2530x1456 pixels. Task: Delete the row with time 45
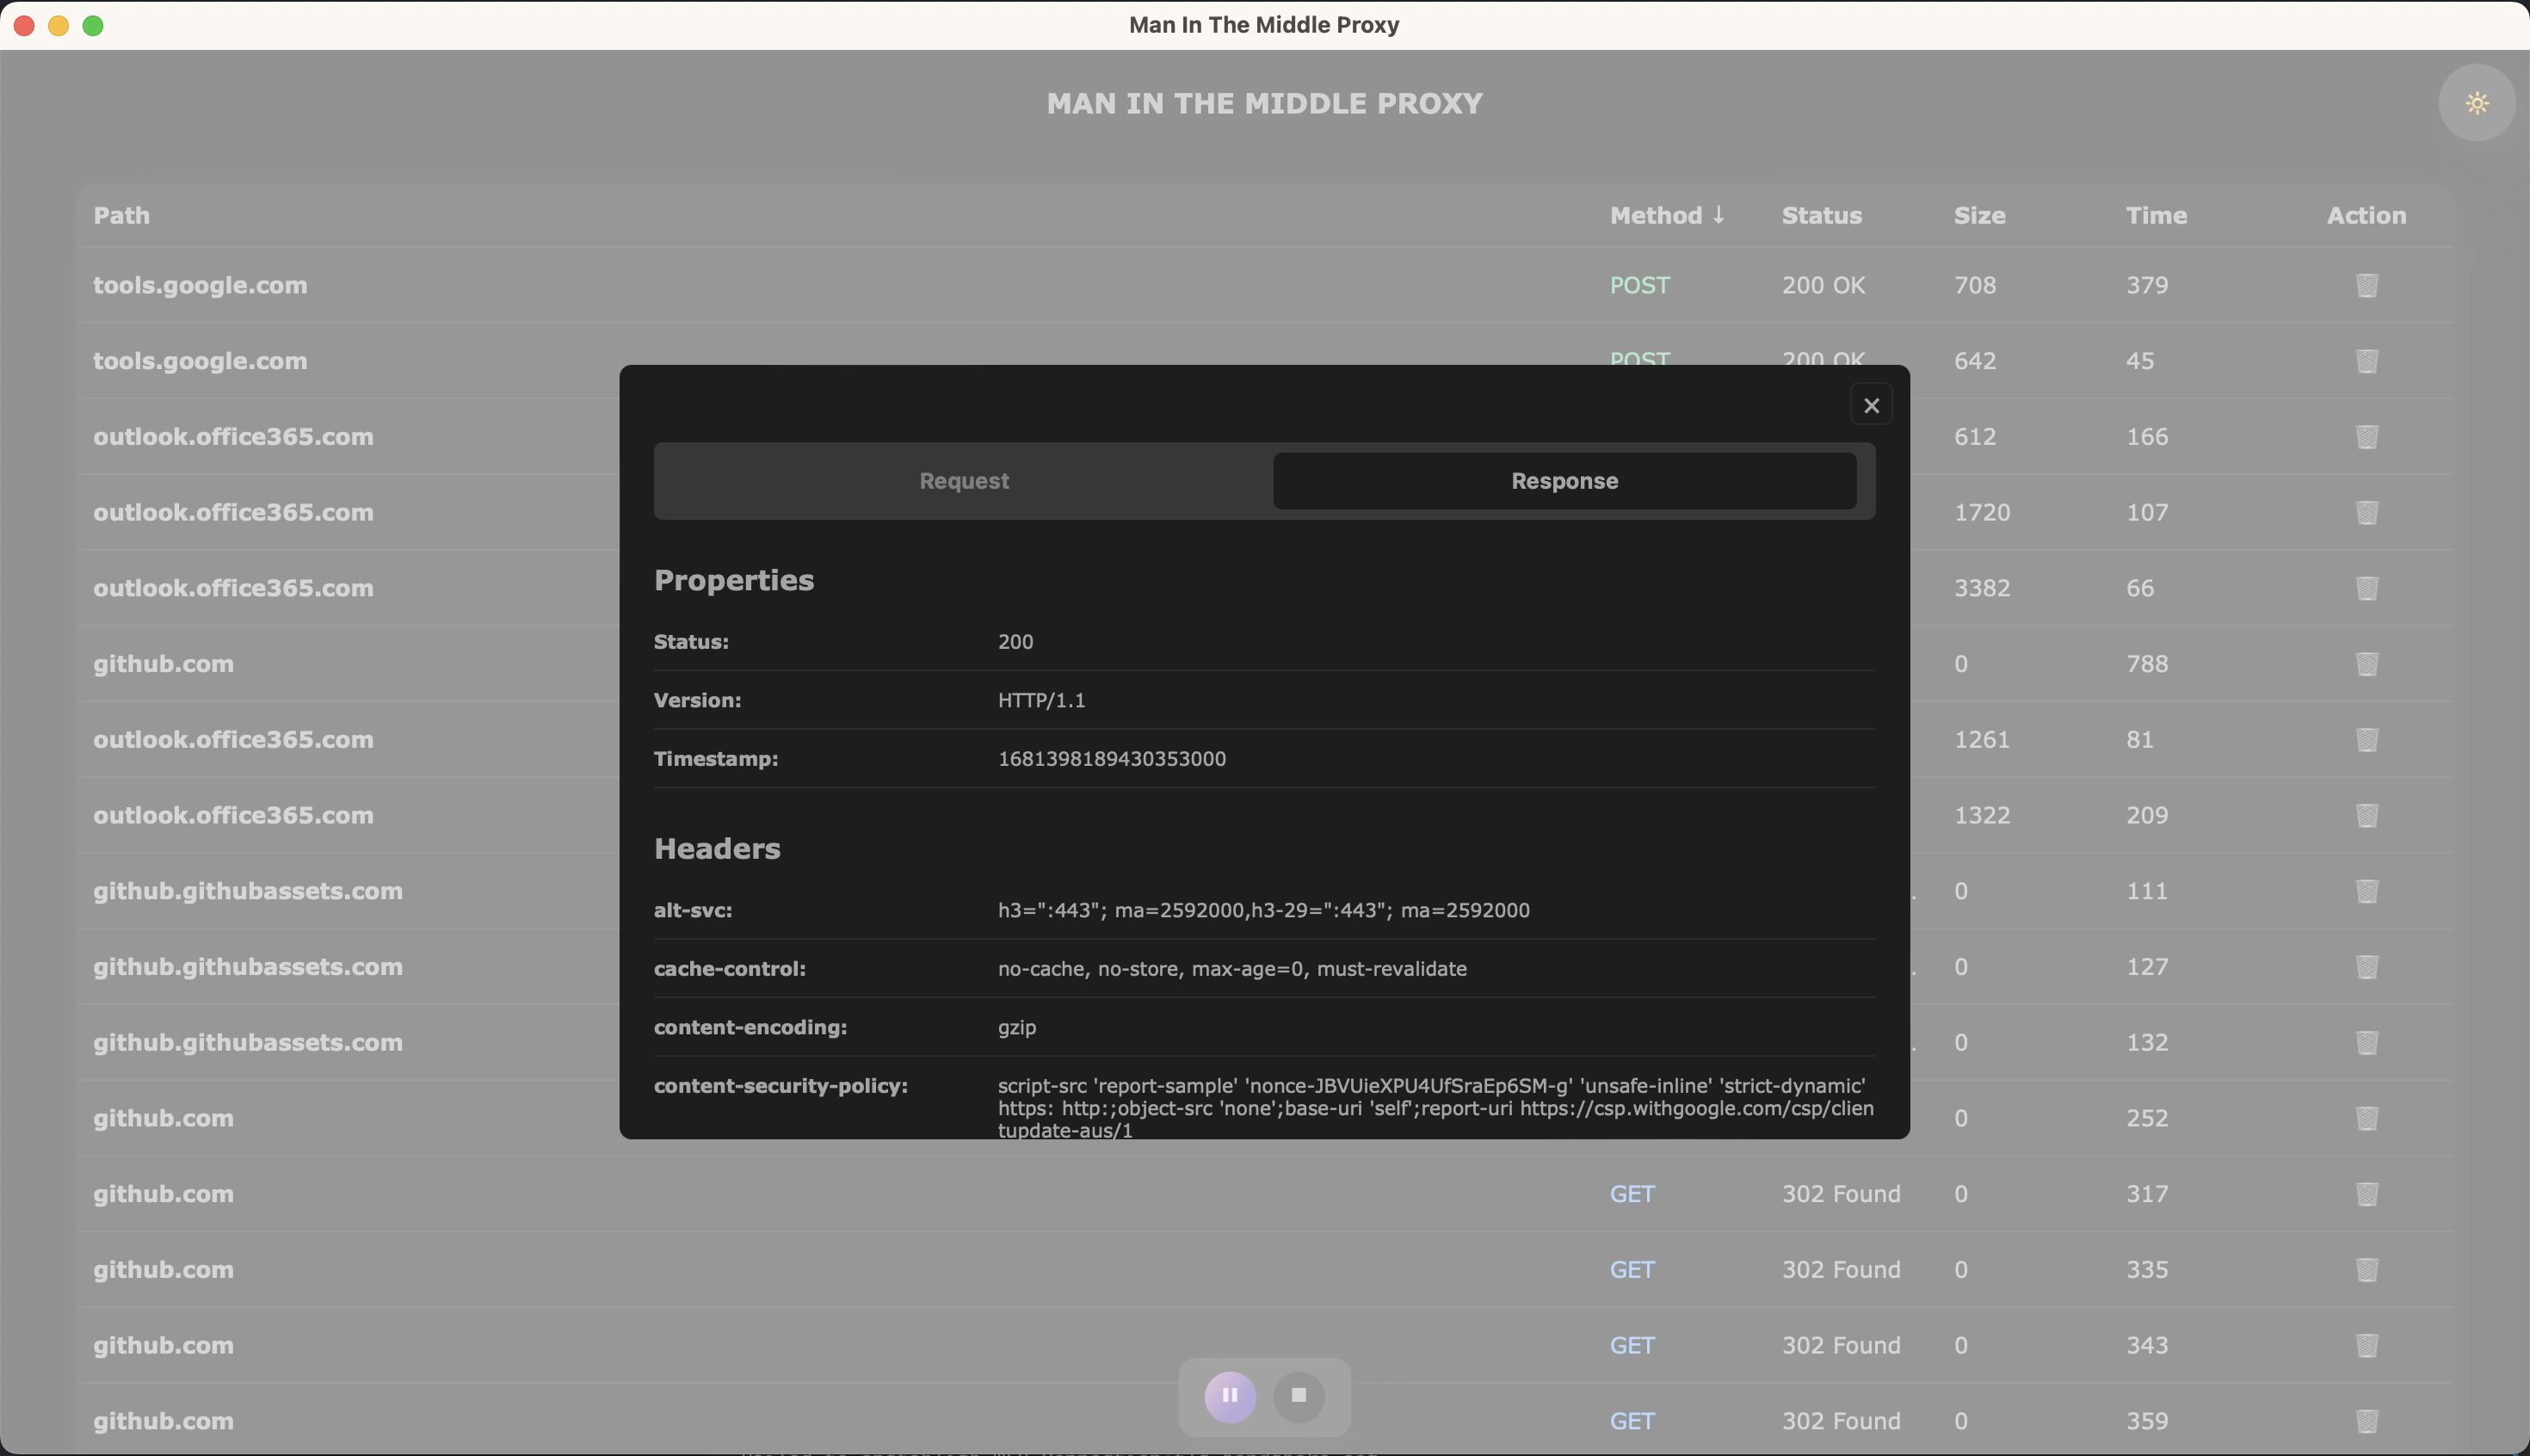2366,361
